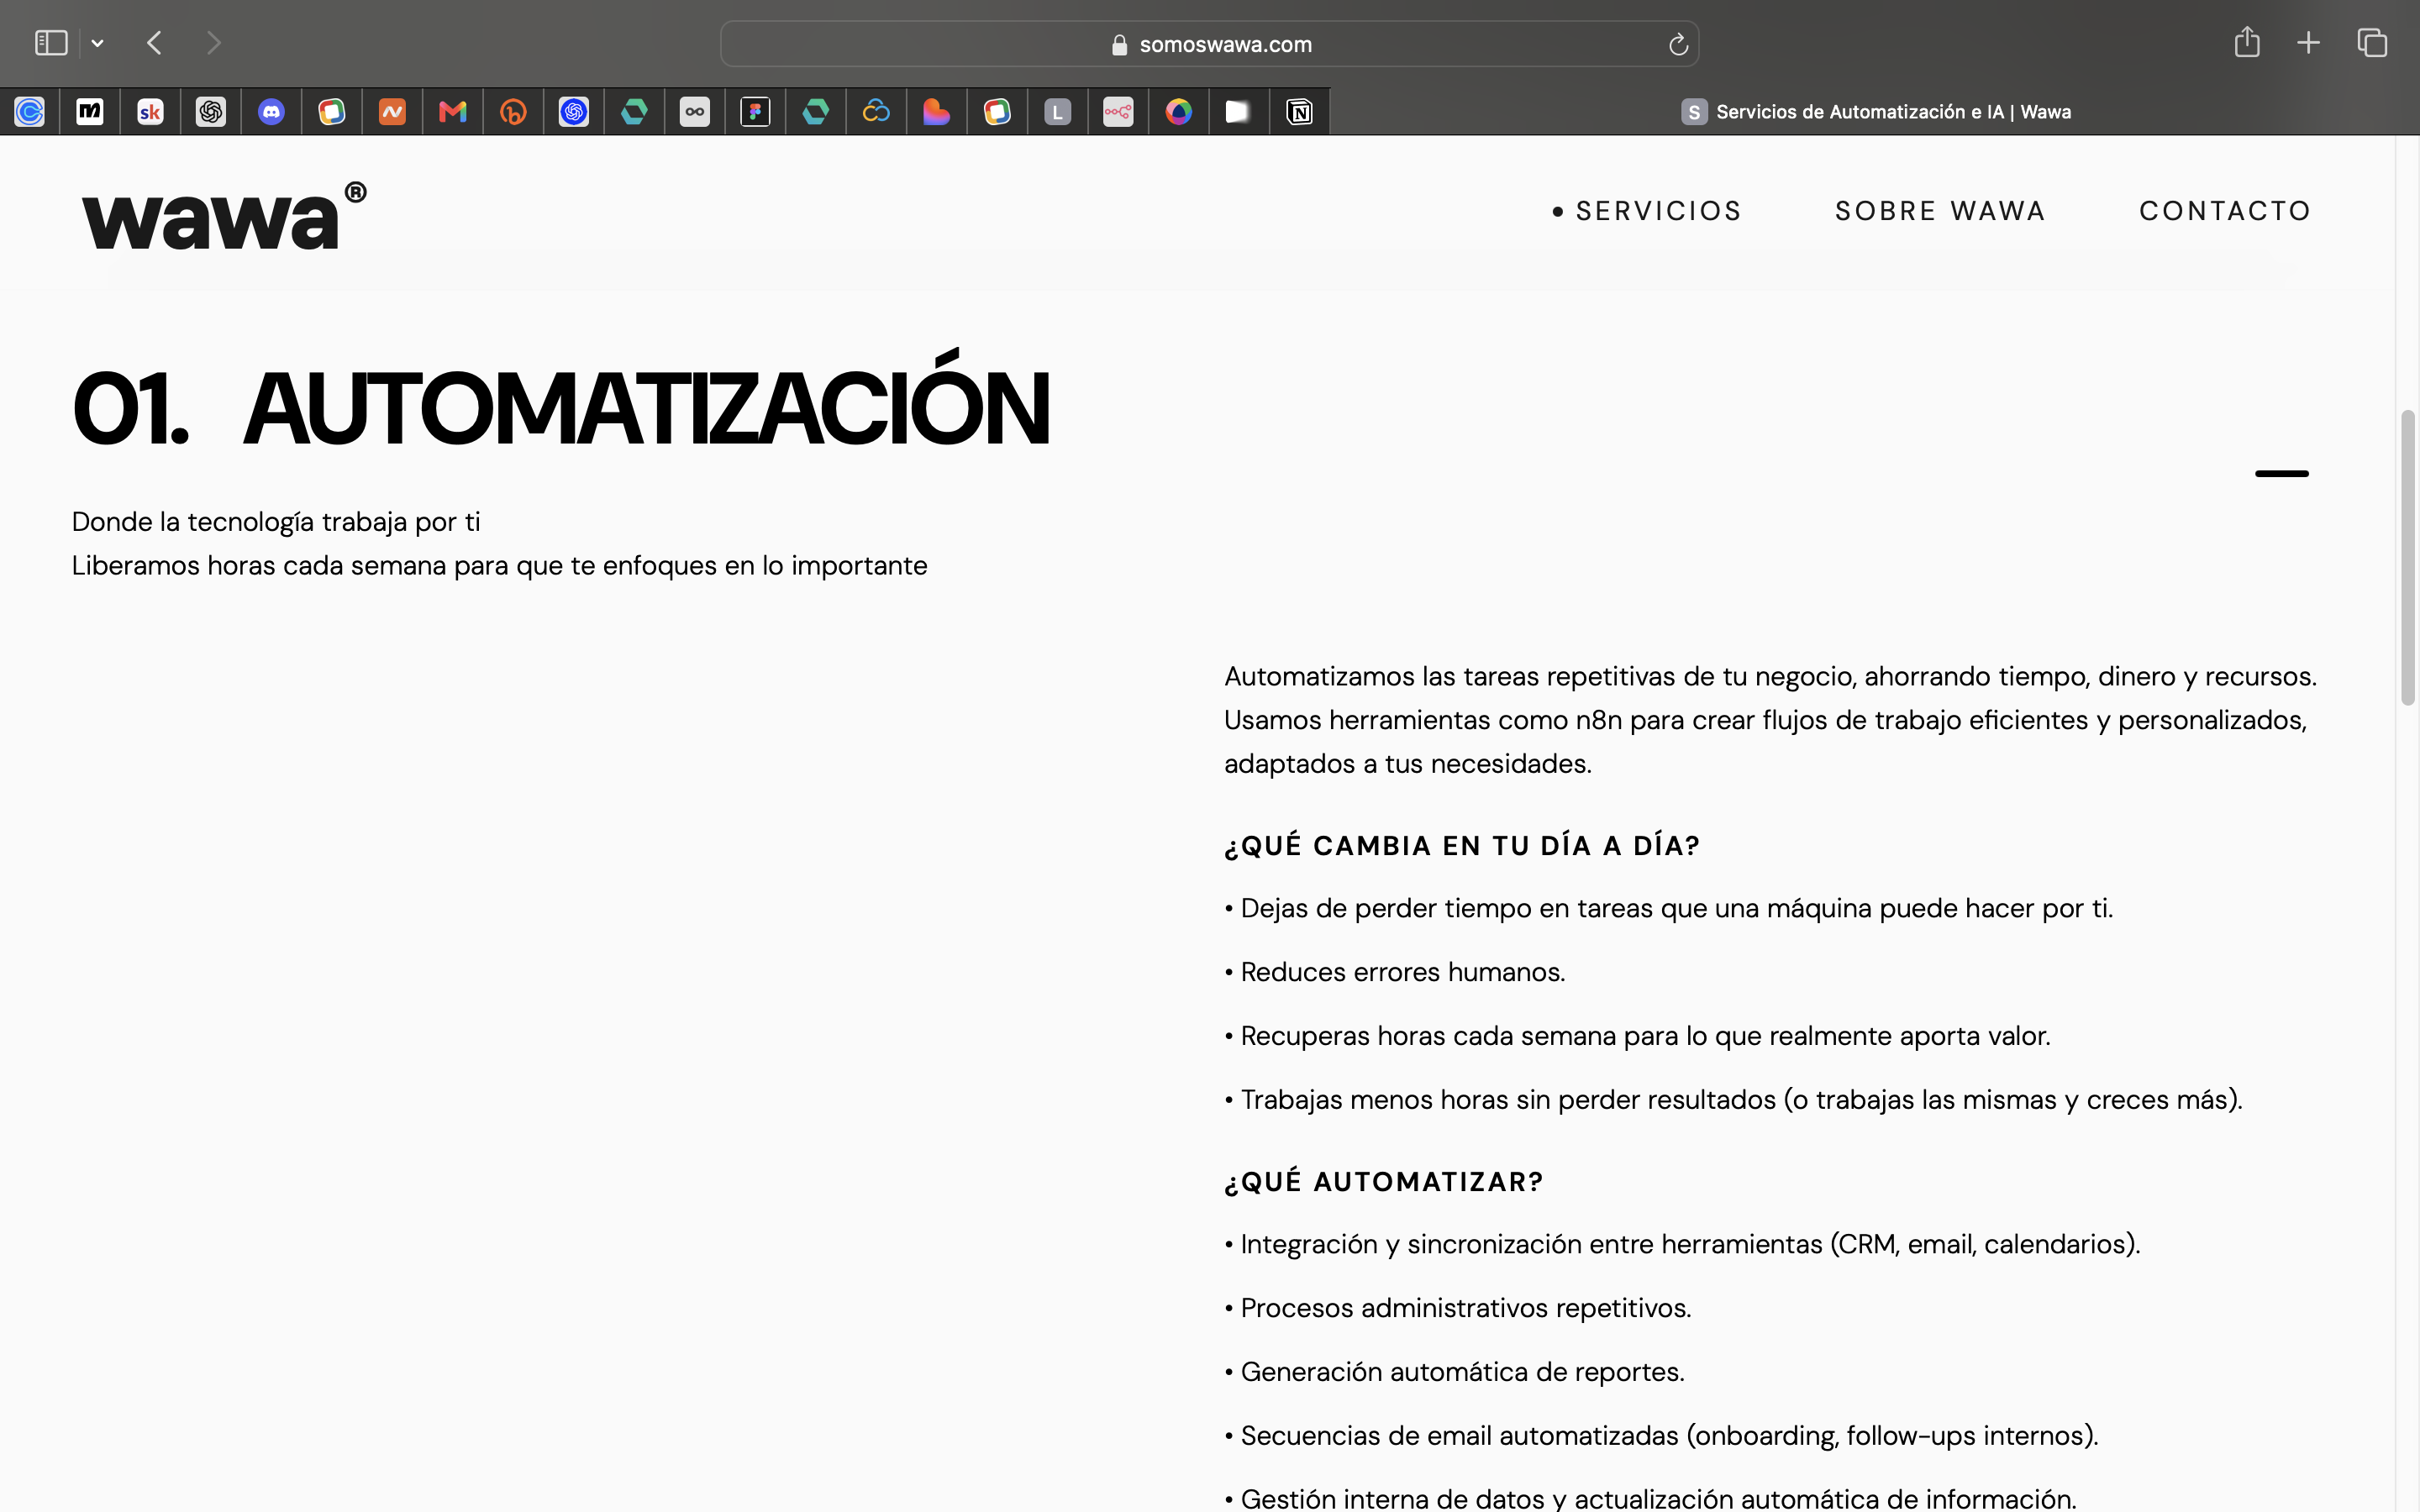
Task: Open the pinned gray 'L' tab
Action: [x=1057, y=112]
